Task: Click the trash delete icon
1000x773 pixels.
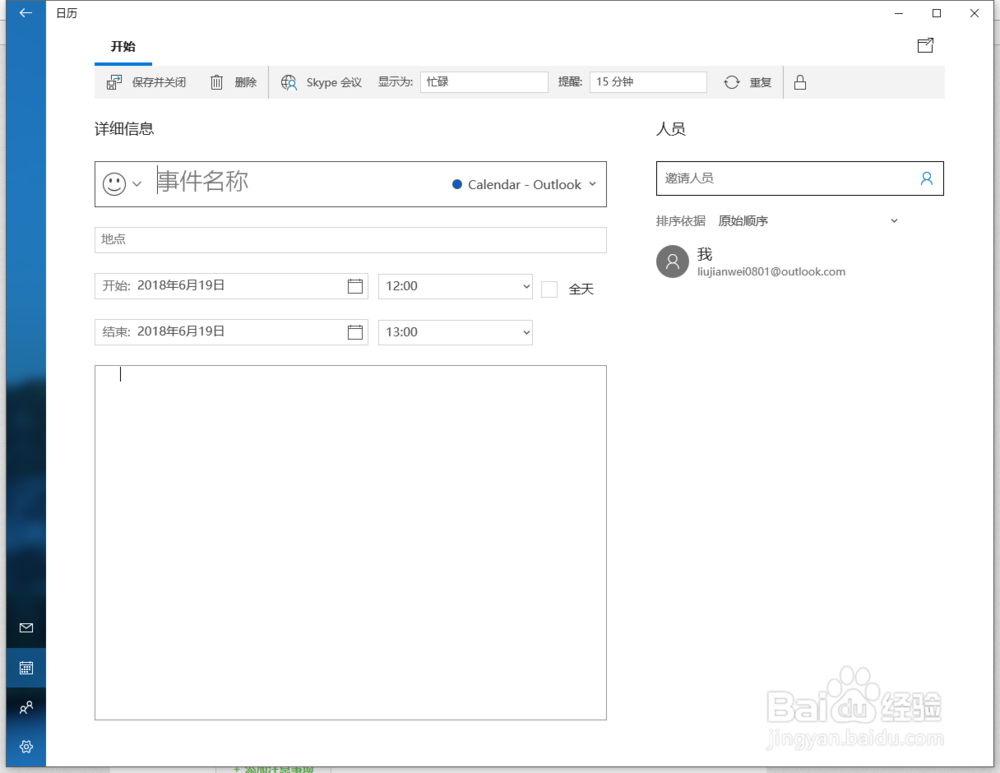Action: [217, 82]
